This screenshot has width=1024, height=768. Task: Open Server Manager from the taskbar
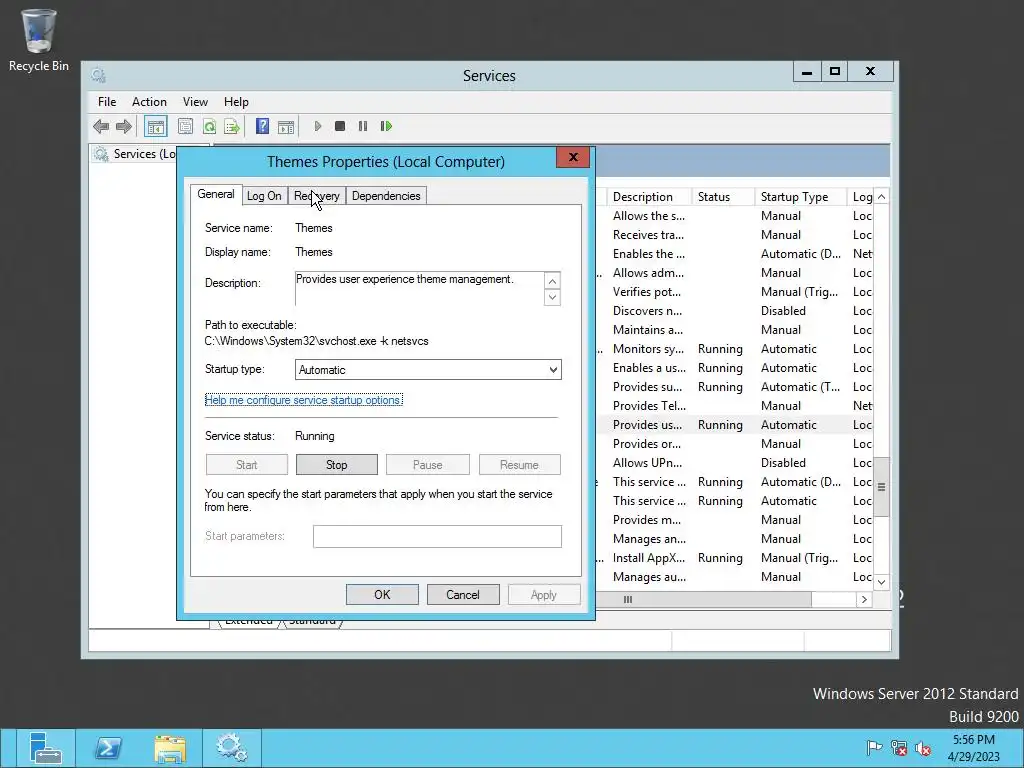(x=45, y=748)
